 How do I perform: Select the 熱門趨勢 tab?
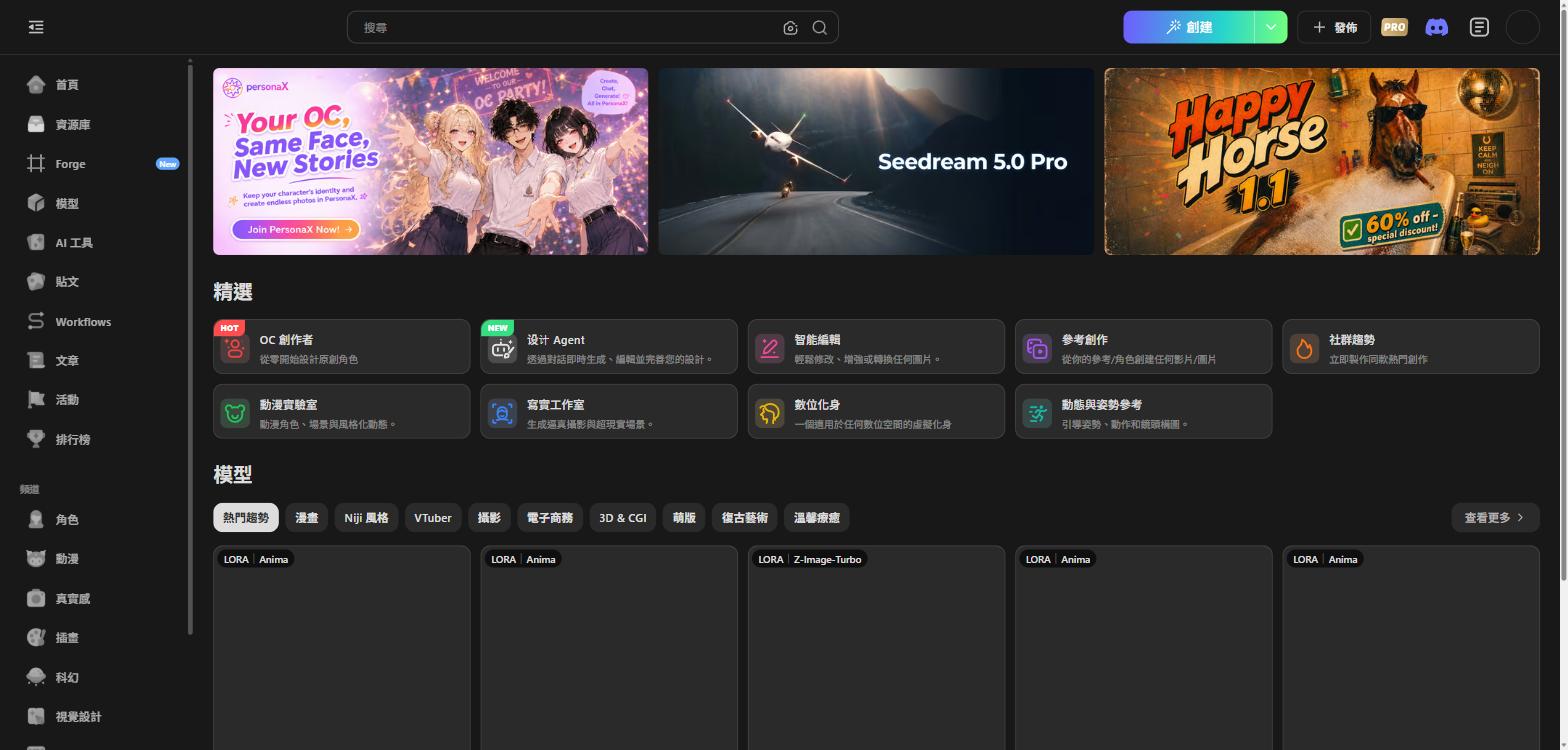point(246,517)
